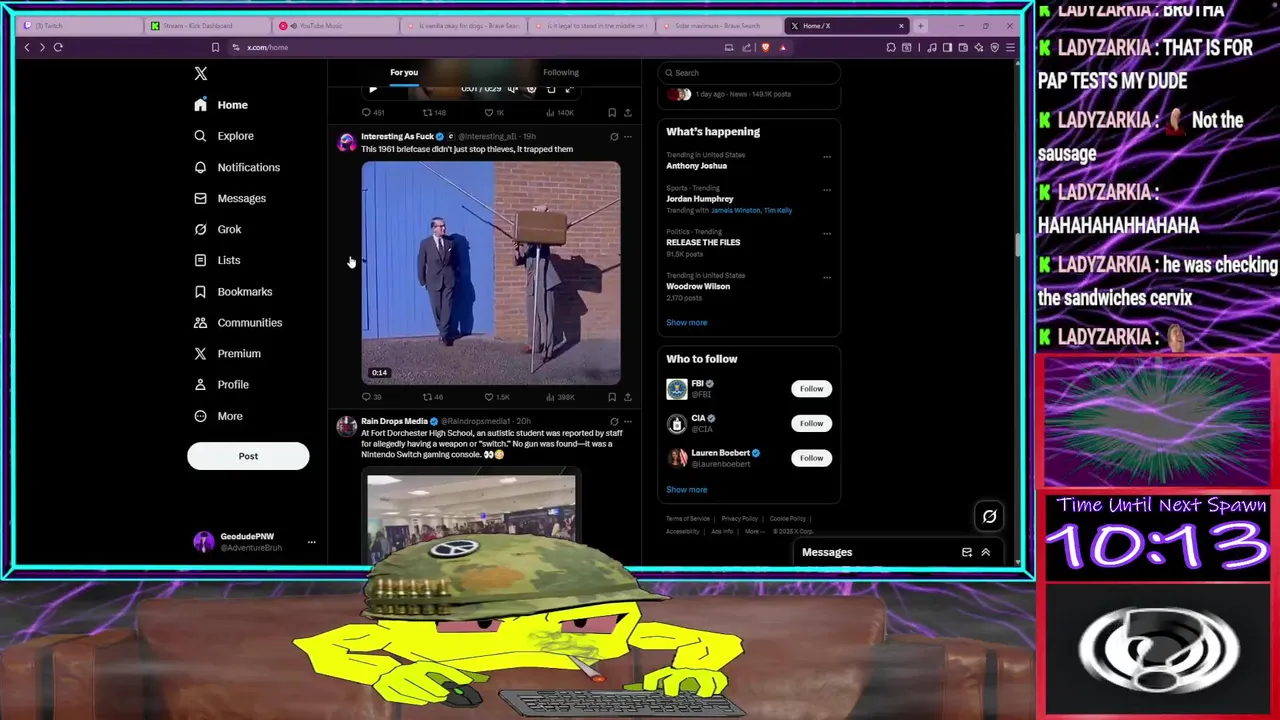Image resolution: width=1280 pixels, height=720 pixels.
Task: Switch to the For you tab
Action: point(404,72)
